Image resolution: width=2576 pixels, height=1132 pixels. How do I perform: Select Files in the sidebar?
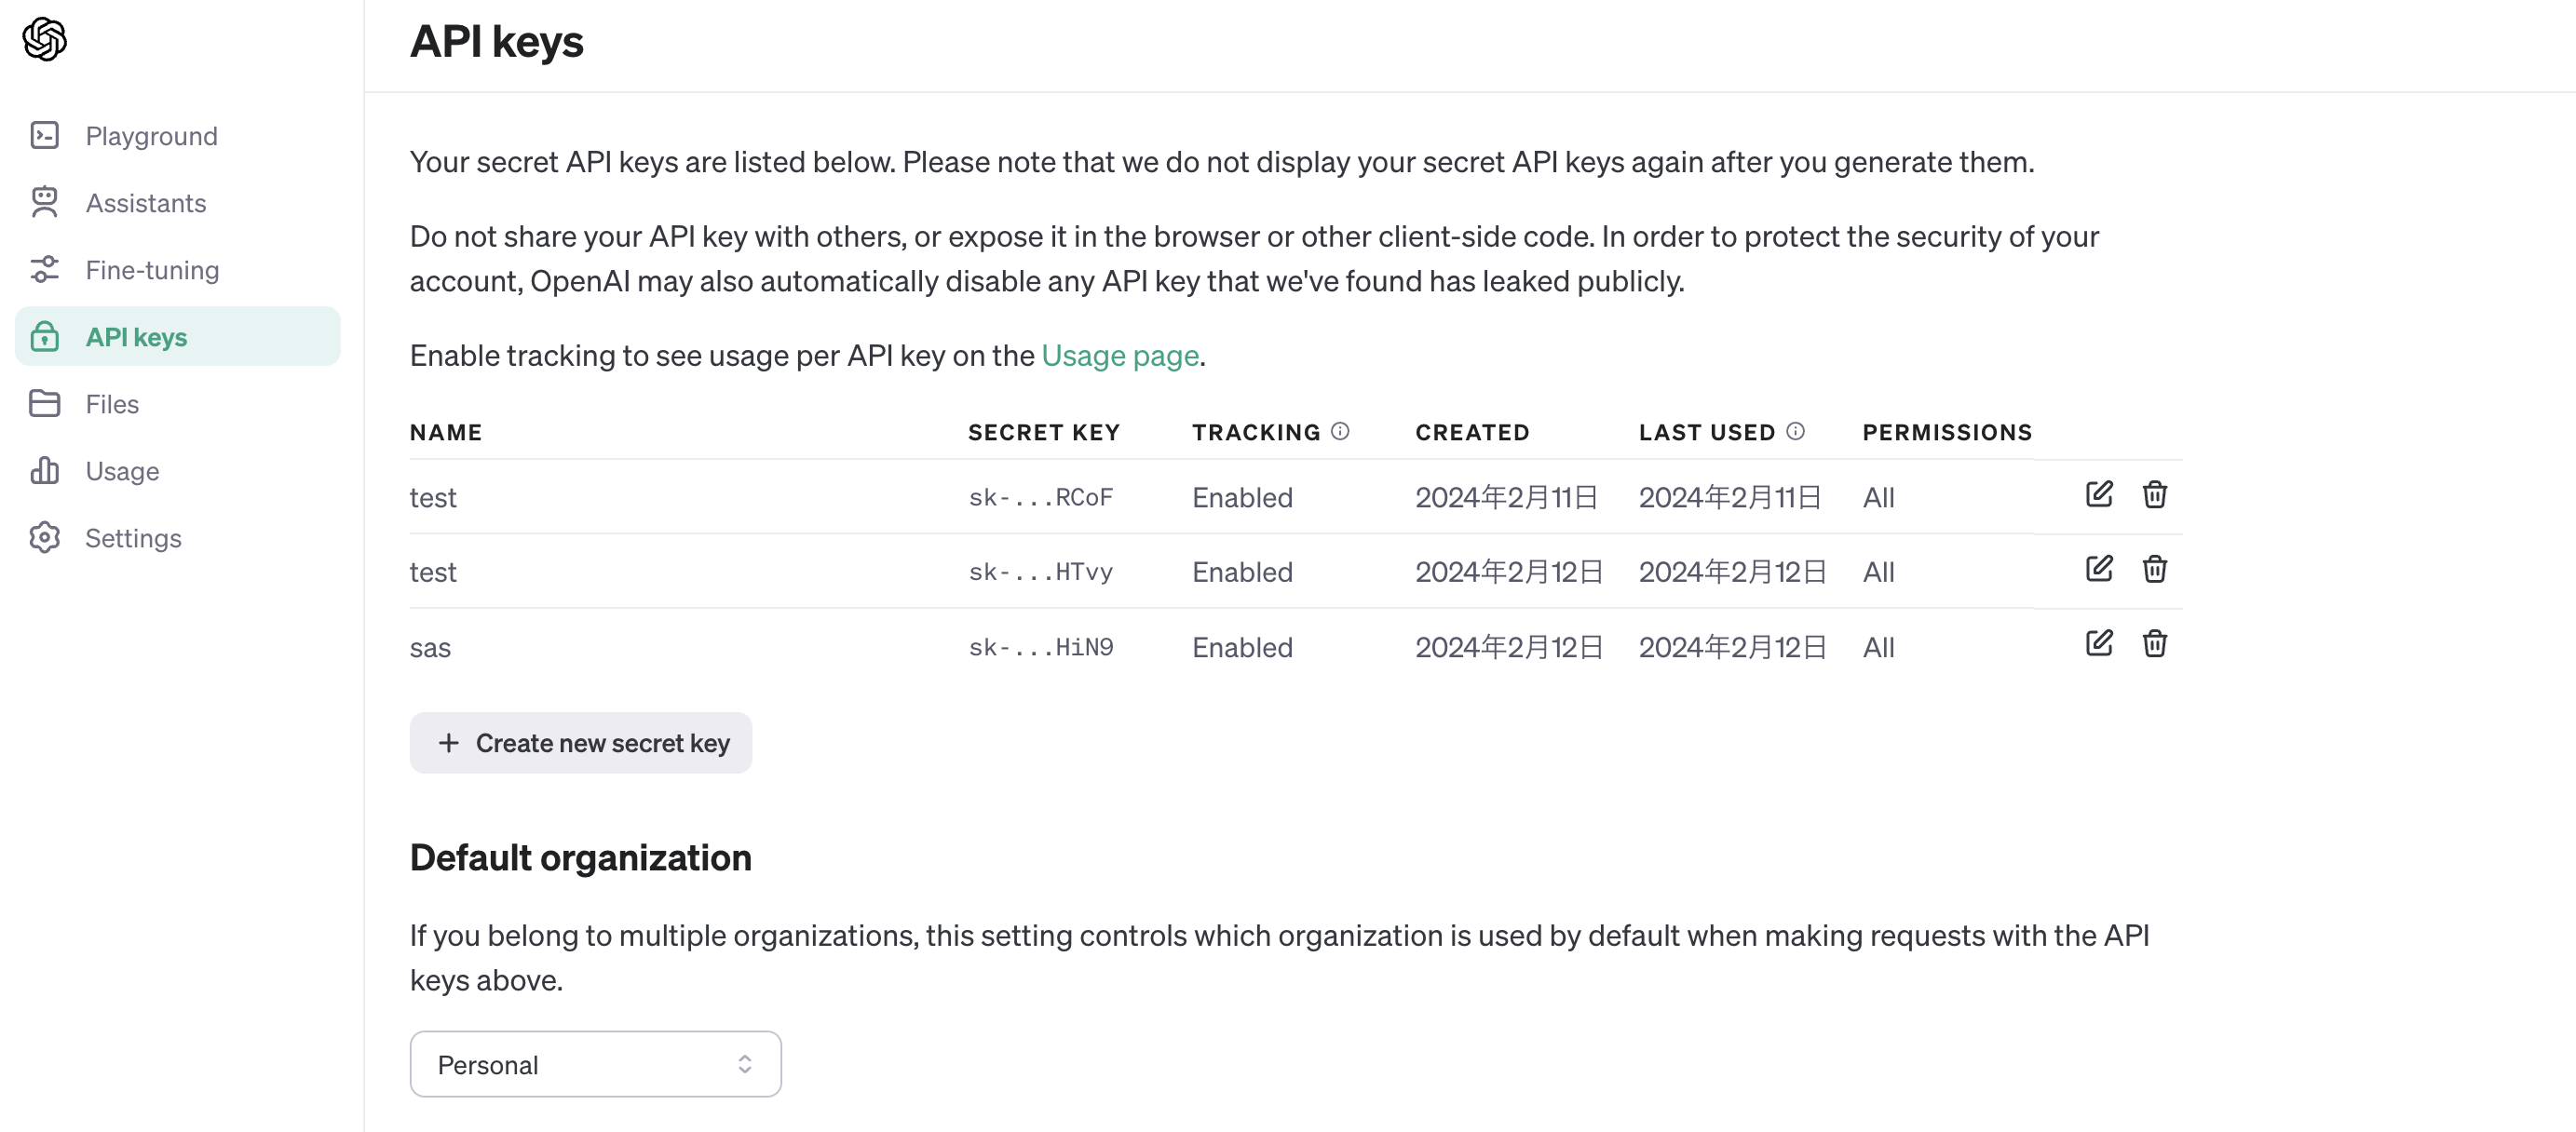[x=112, y=404]
